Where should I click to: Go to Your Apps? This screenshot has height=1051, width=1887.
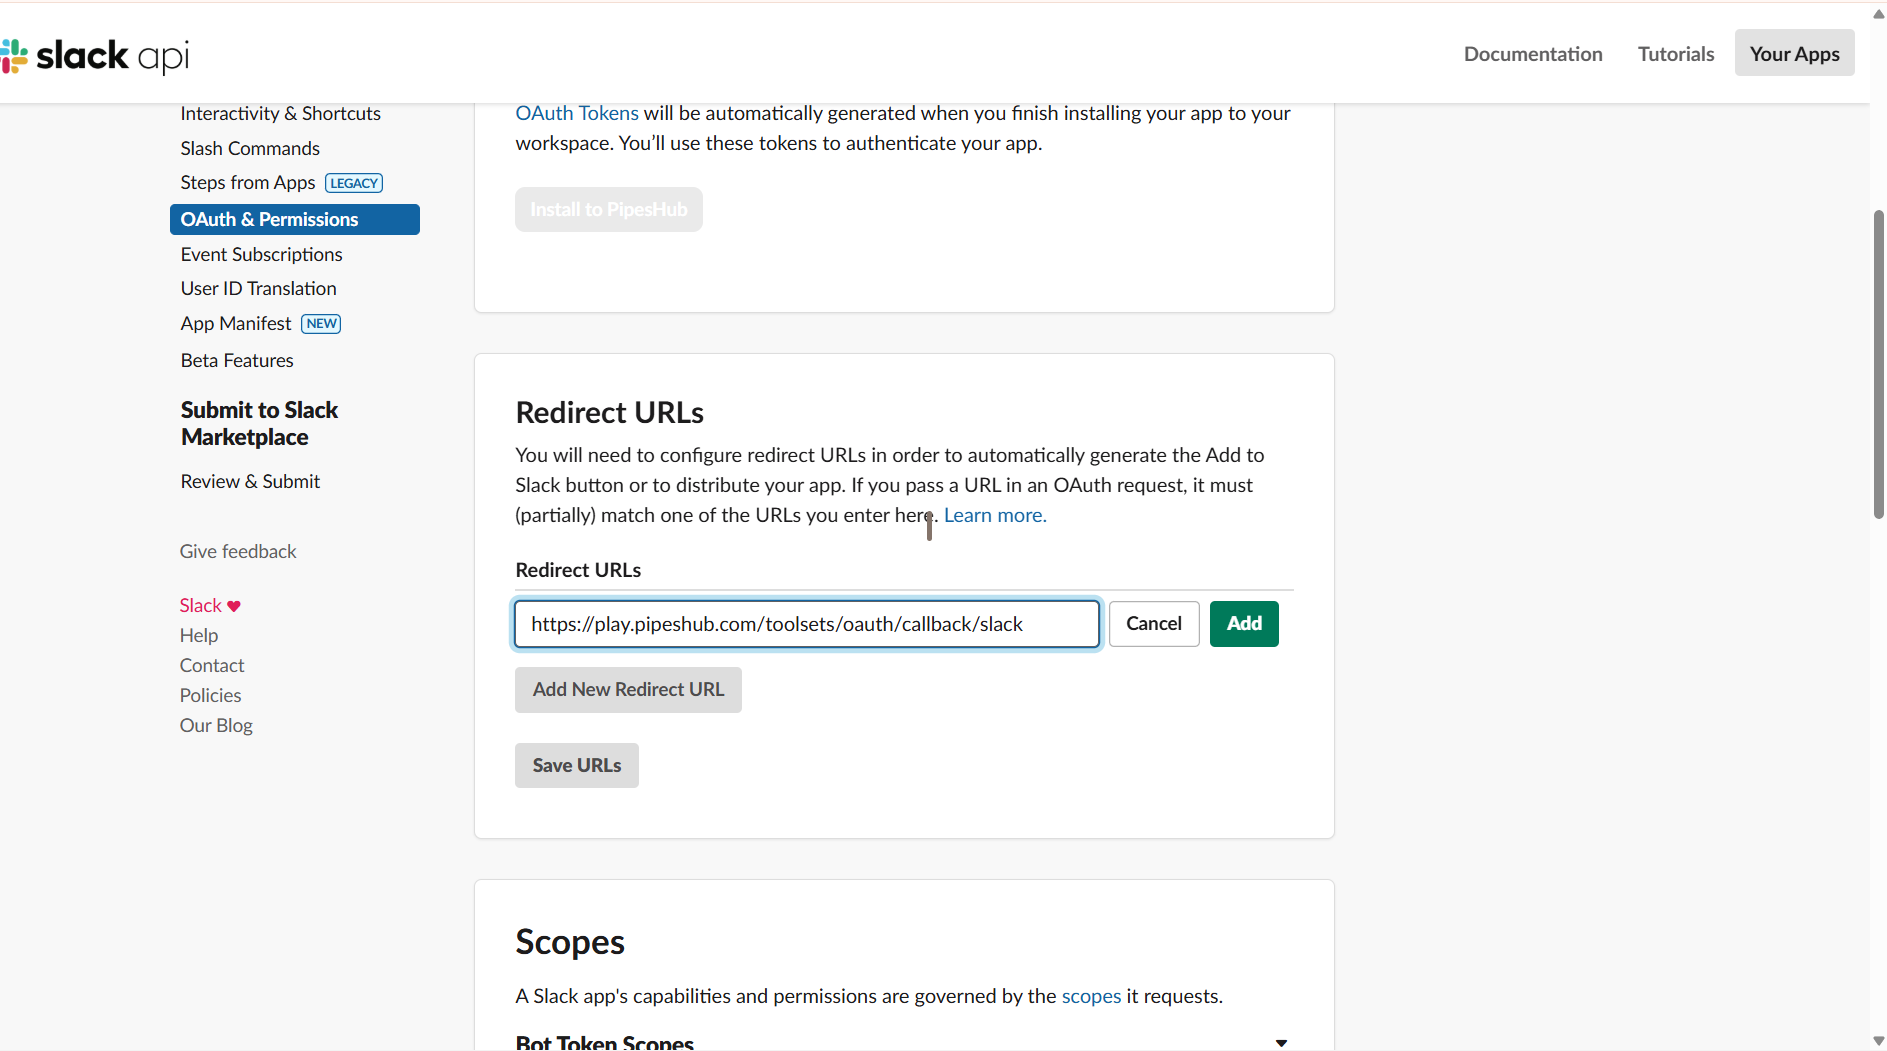click(x=1793, y=53)
